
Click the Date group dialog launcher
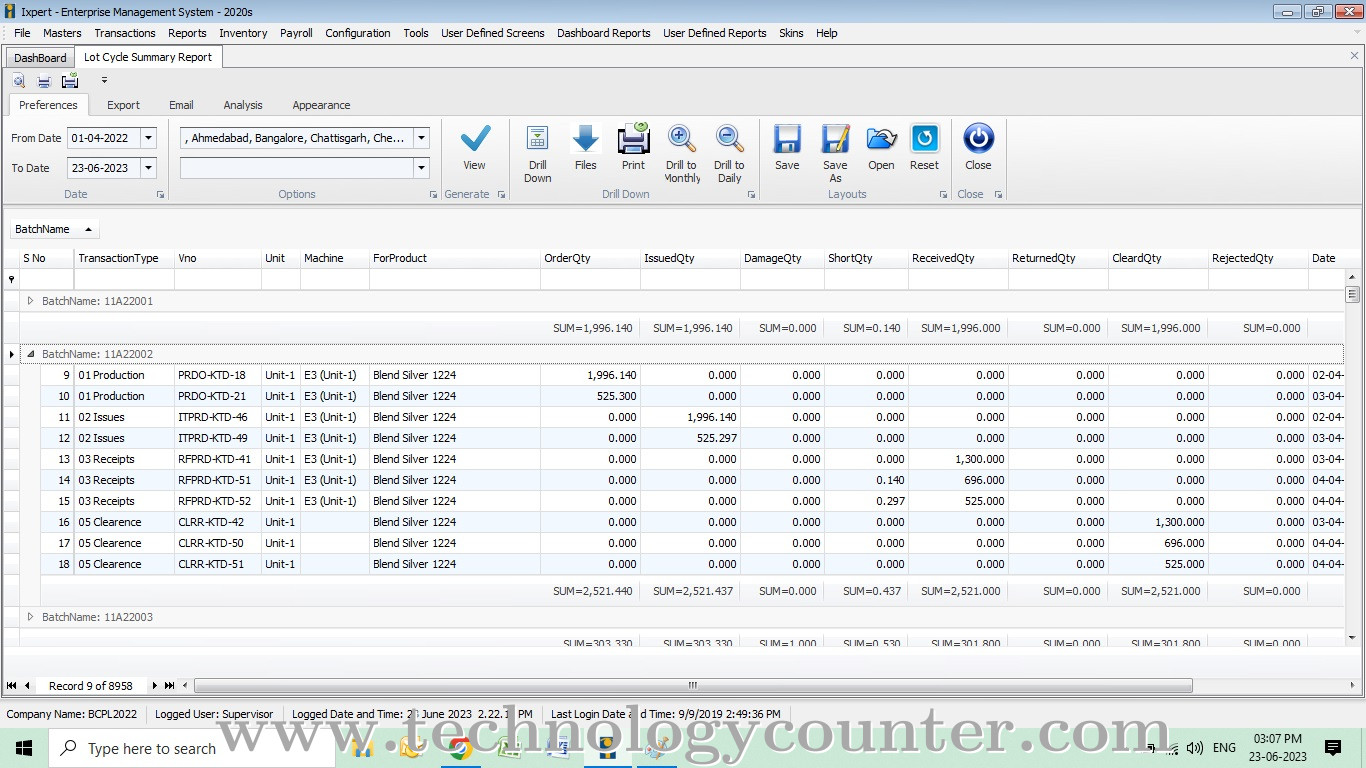point(160,195)
